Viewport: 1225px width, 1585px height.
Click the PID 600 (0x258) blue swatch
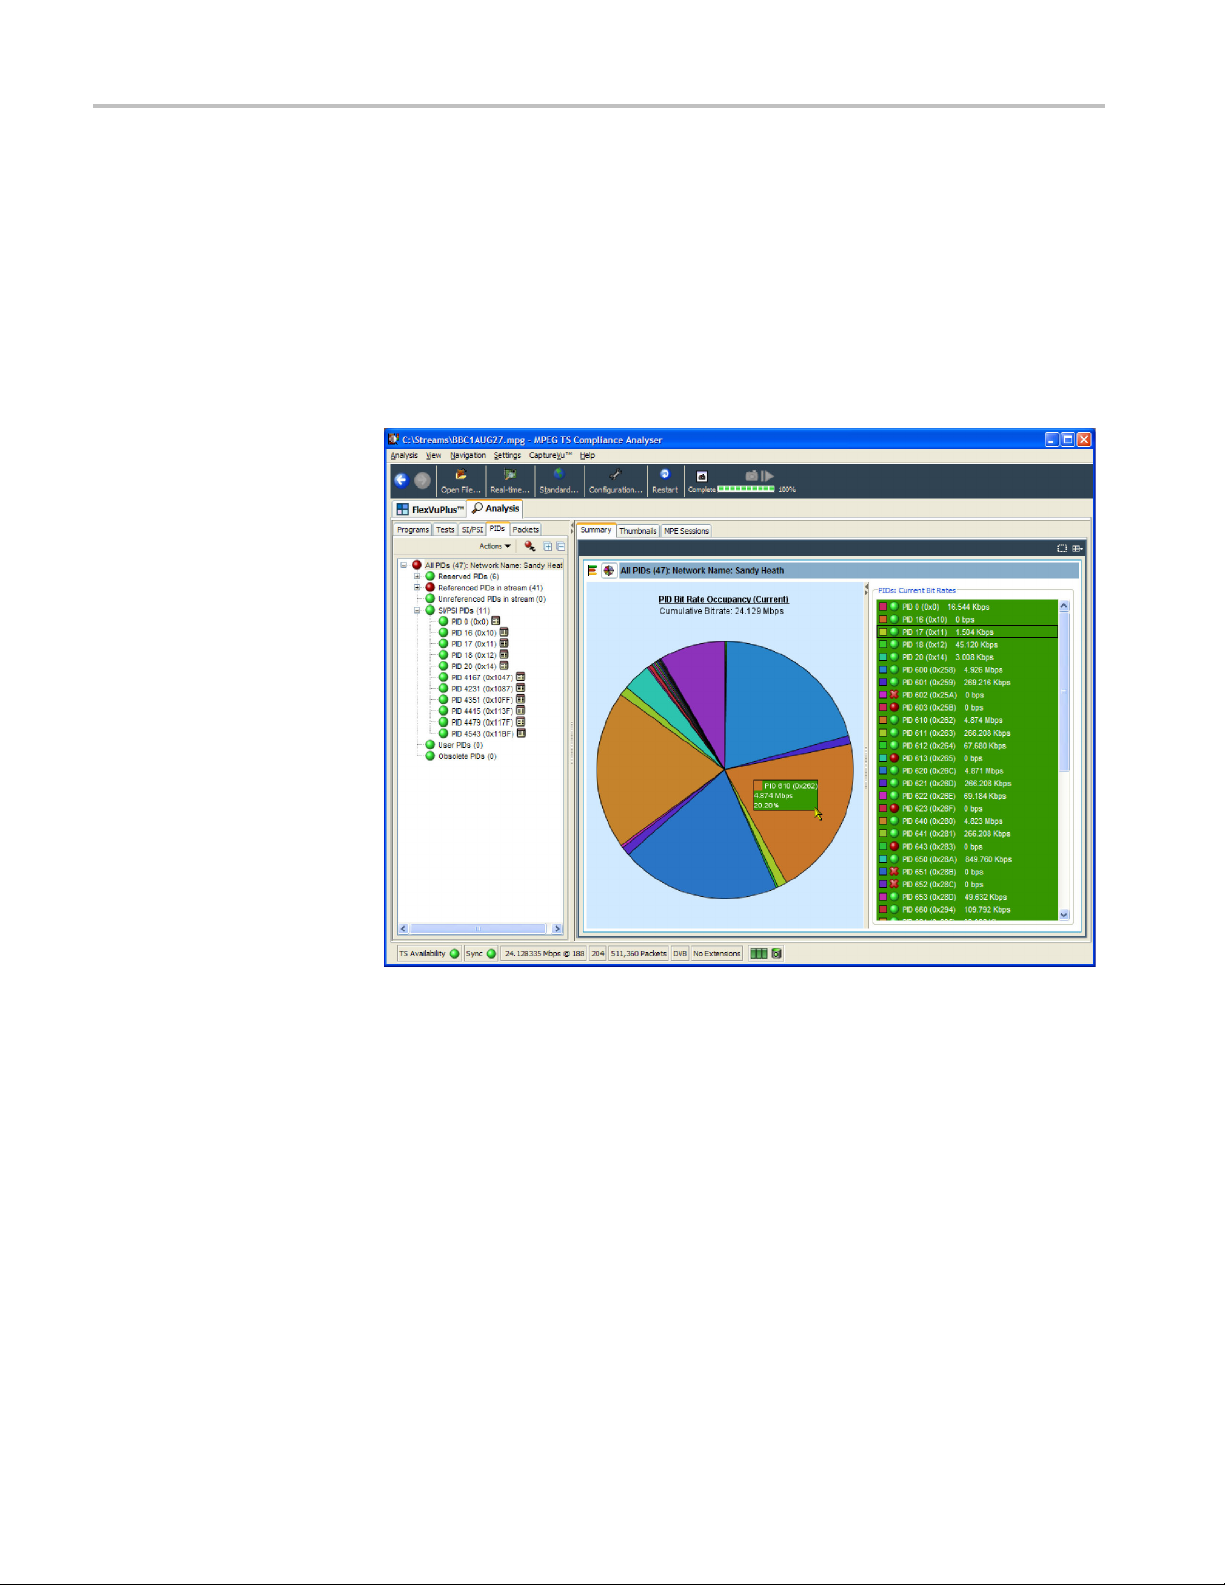883,670
